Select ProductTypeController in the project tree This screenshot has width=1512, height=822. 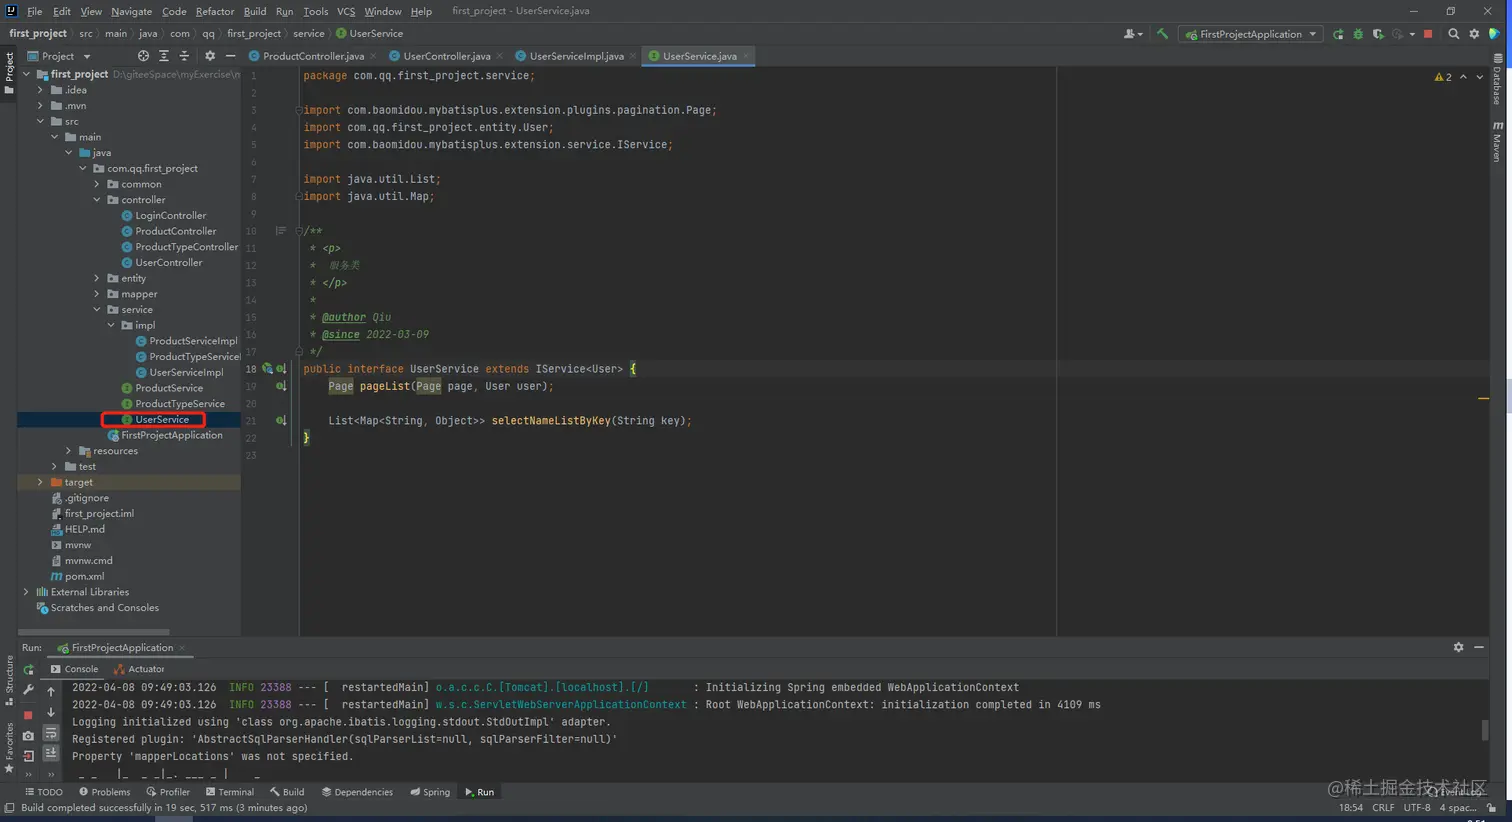coord(186,247)
